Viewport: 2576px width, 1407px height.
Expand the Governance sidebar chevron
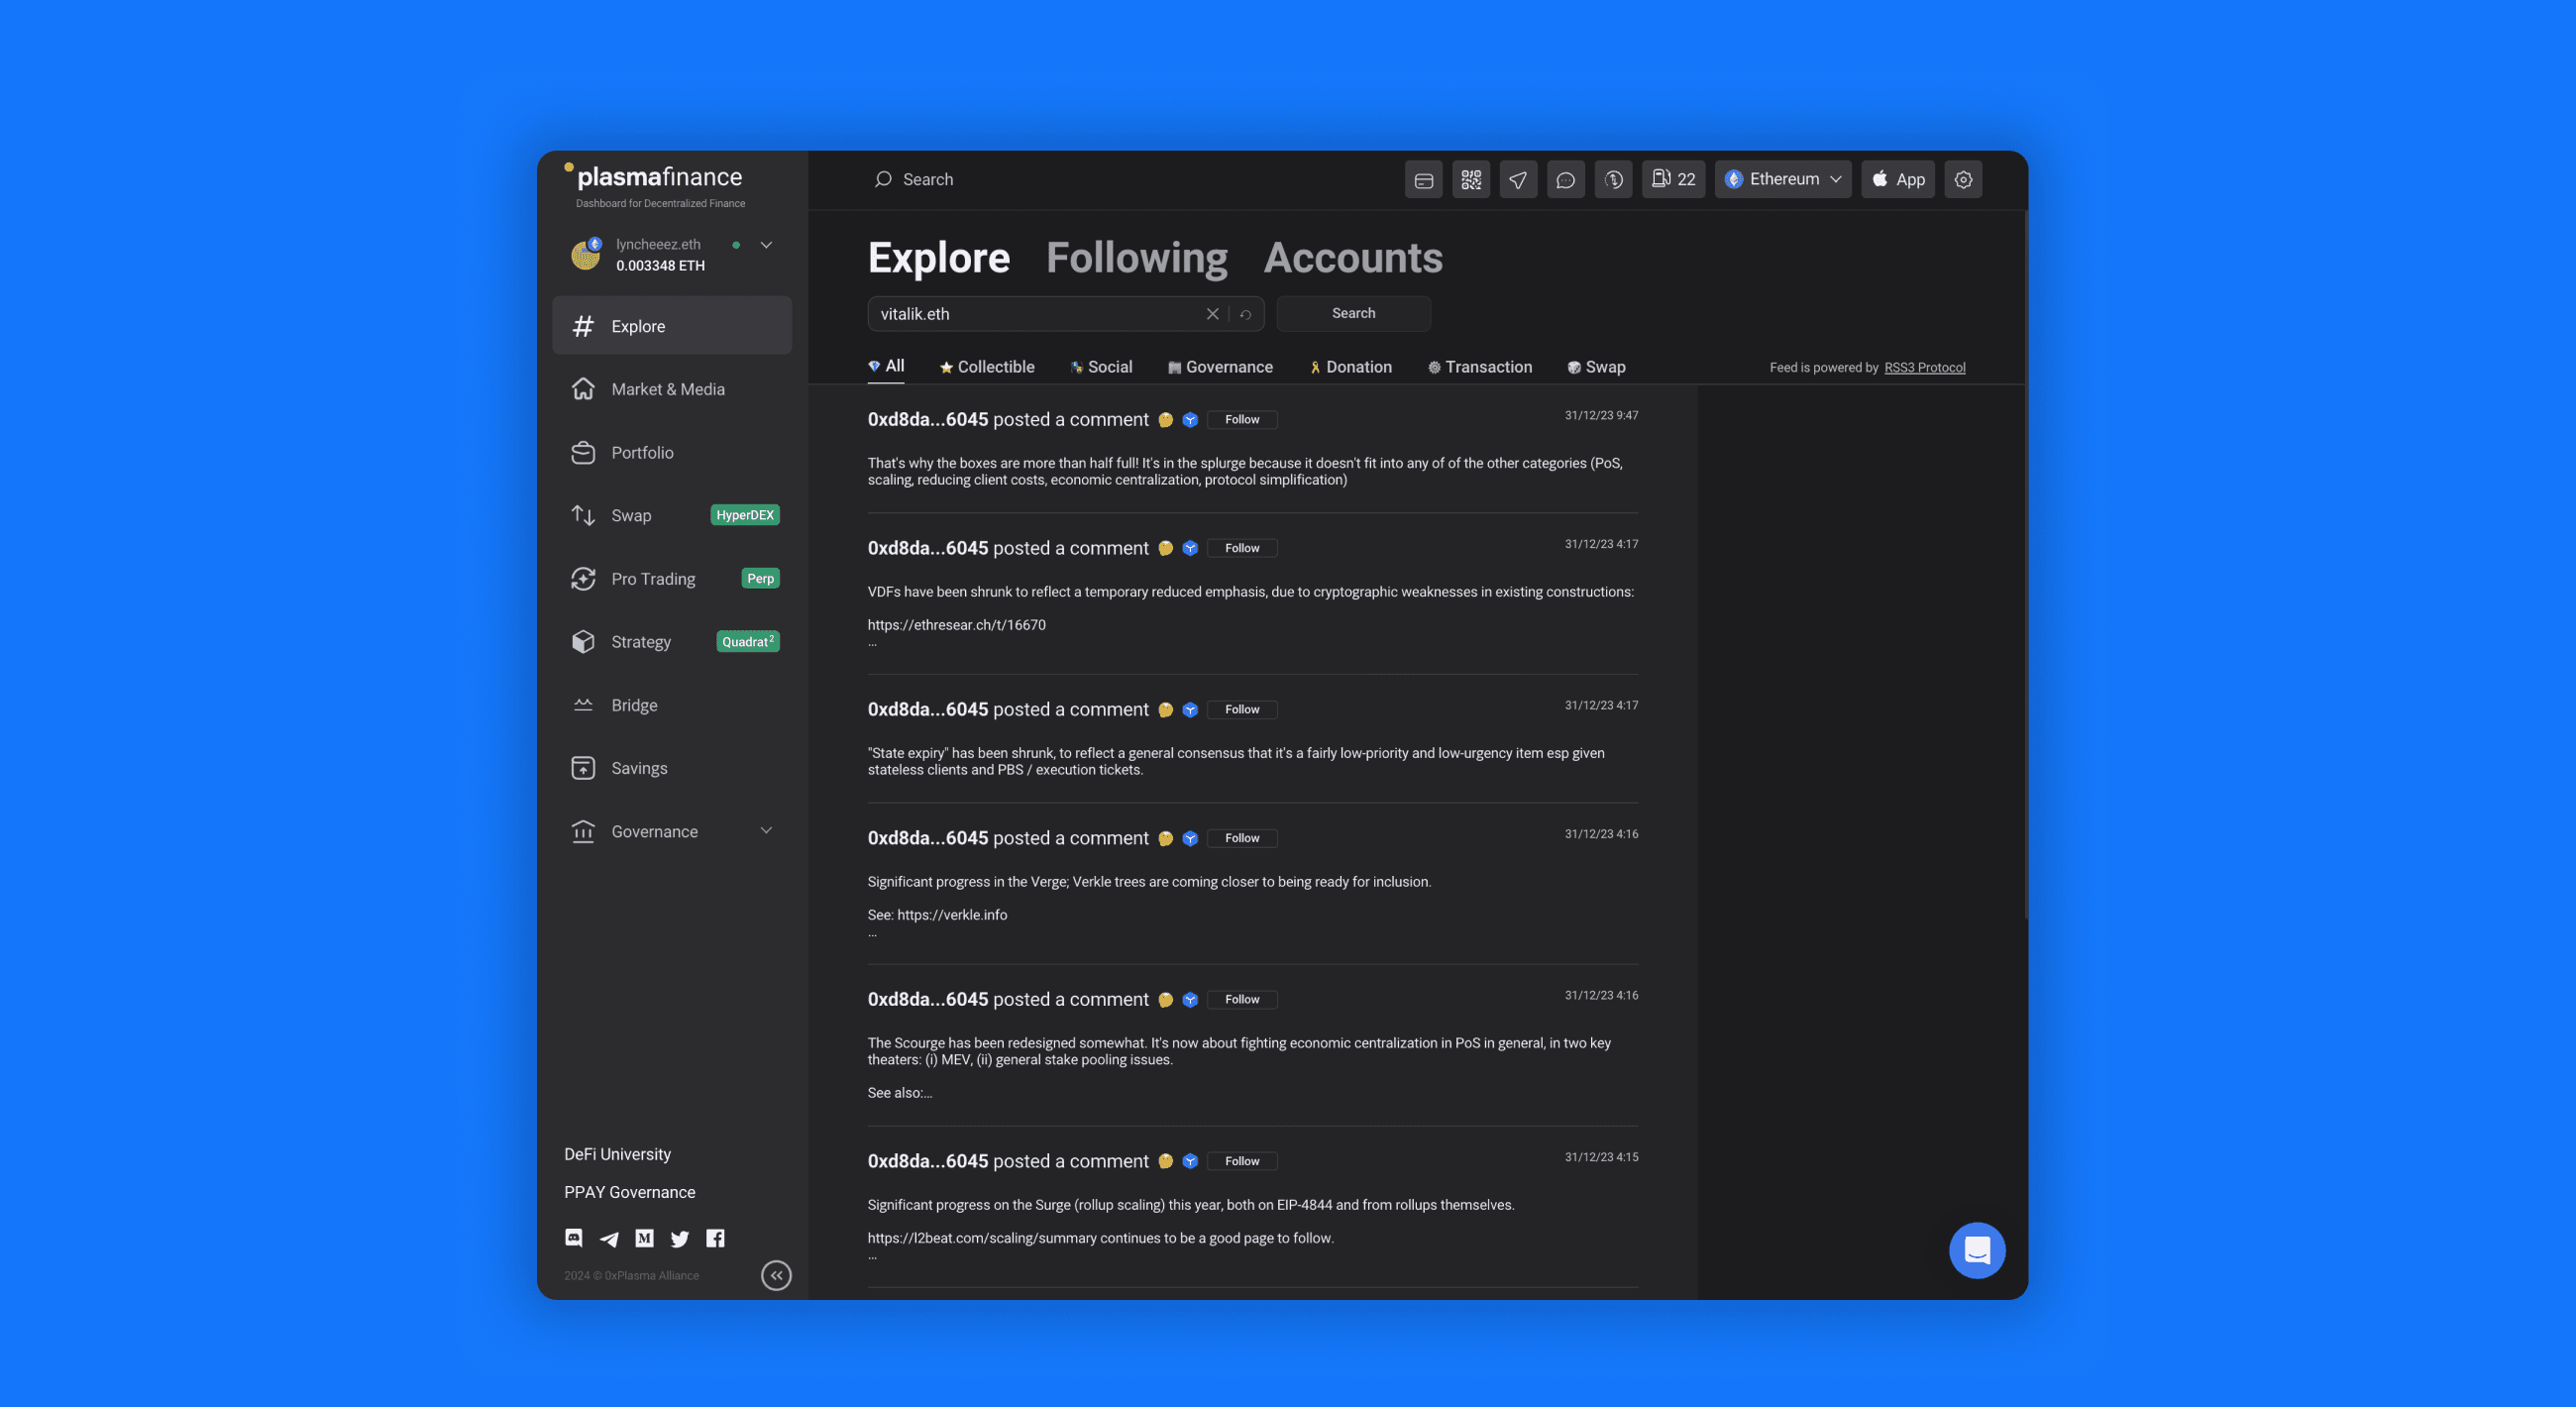[x=766, y=831]
